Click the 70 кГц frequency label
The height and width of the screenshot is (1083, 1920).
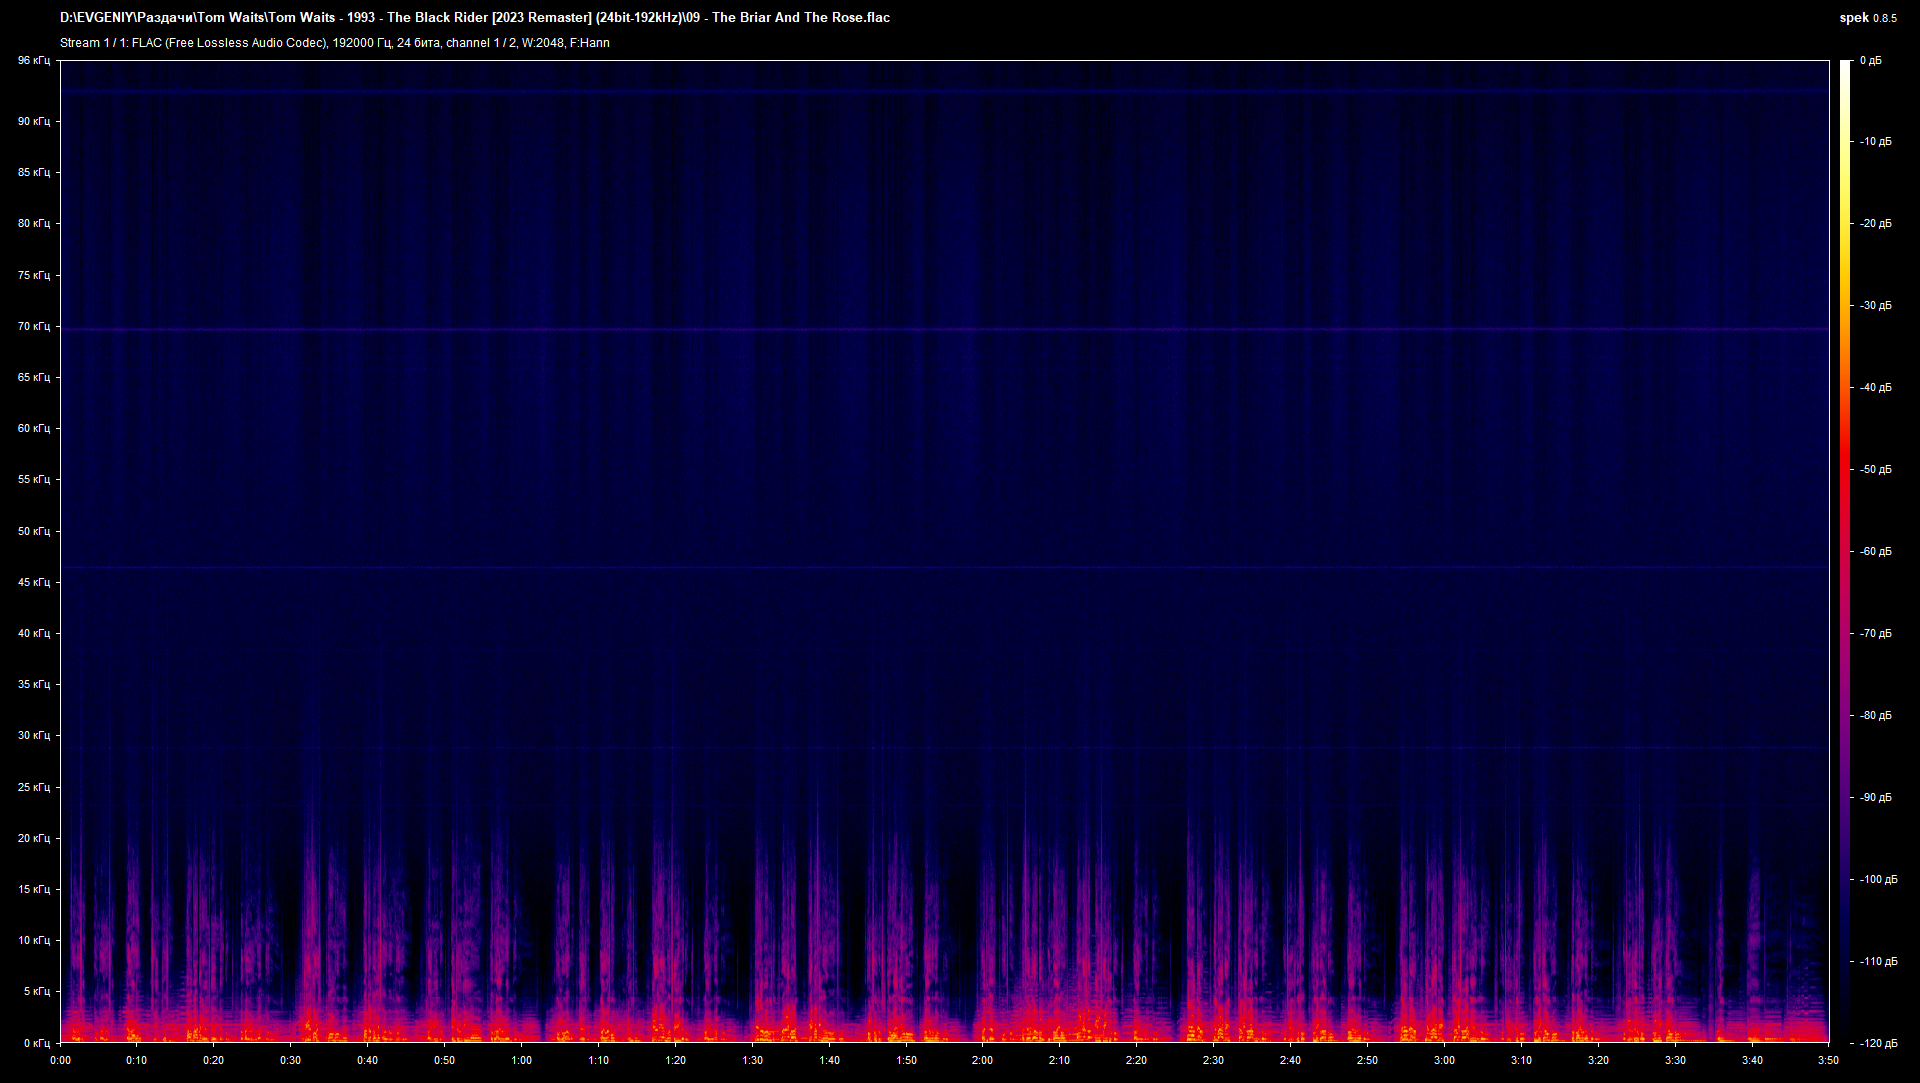tap(33, 327)
